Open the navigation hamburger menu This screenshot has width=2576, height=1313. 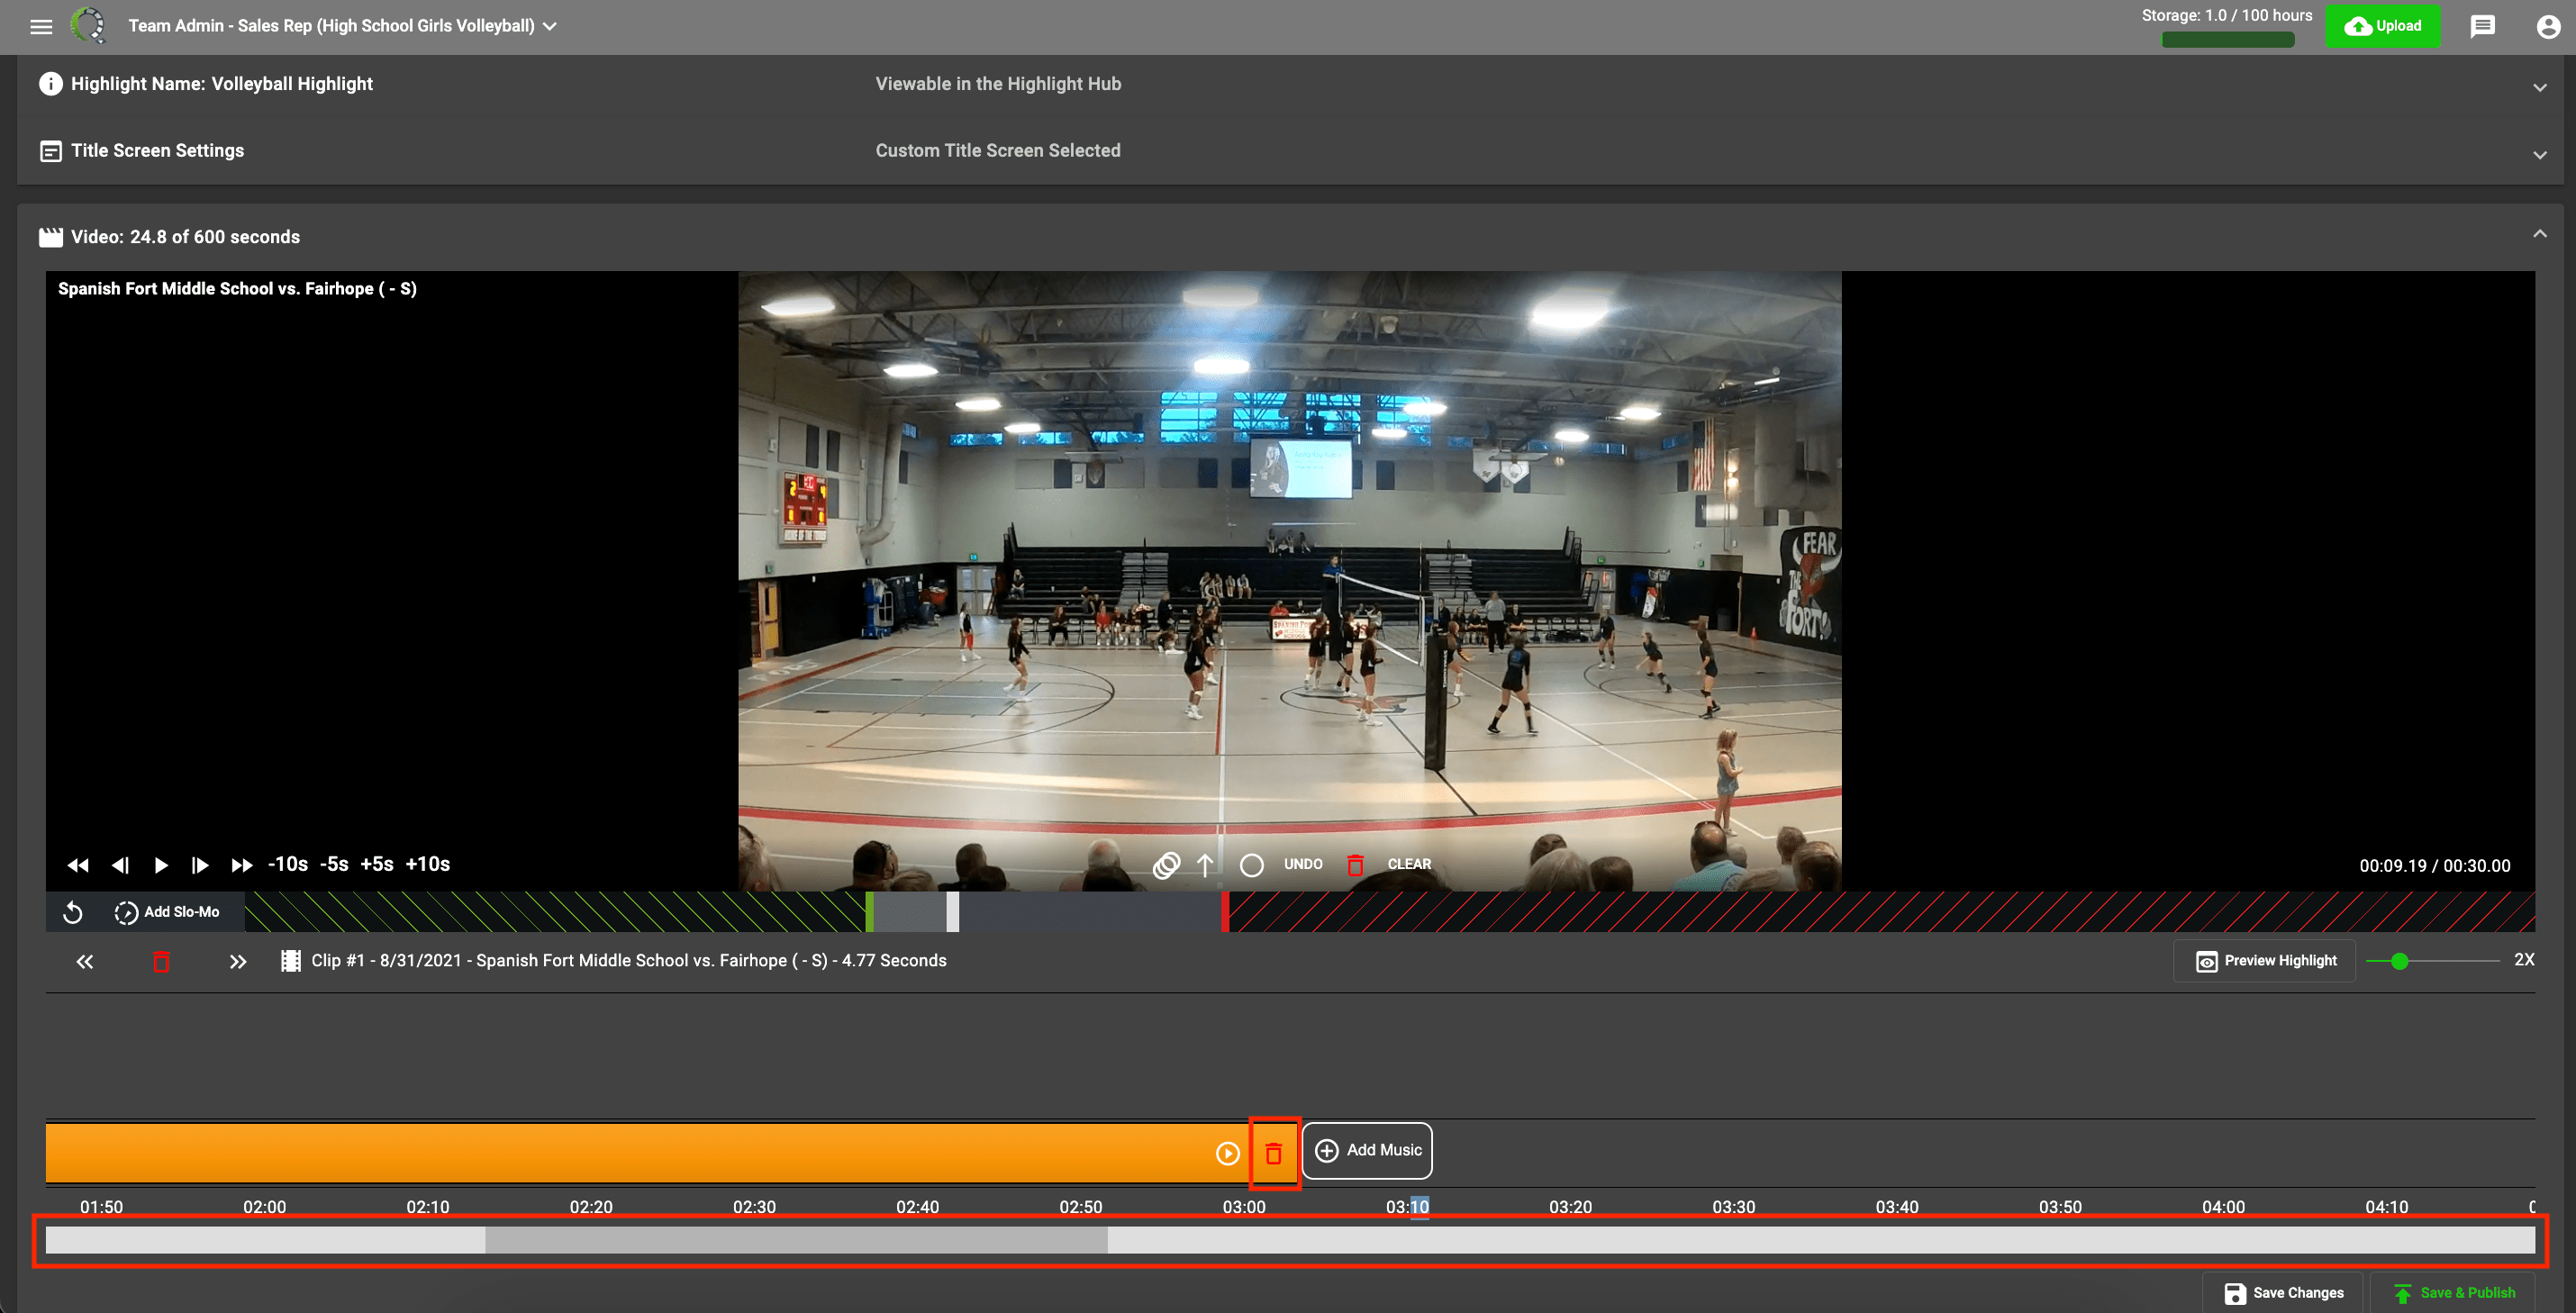coord(41,27)
